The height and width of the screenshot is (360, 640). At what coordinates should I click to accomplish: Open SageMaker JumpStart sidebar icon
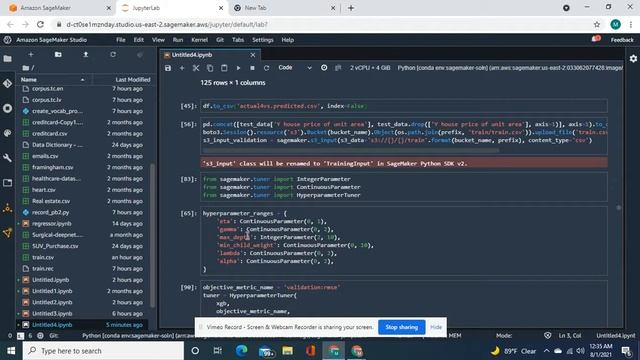(7, 208)
